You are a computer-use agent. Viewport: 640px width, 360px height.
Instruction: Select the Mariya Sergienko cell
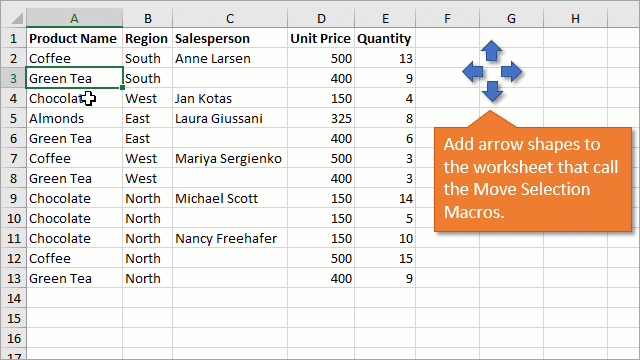point(230,158)
